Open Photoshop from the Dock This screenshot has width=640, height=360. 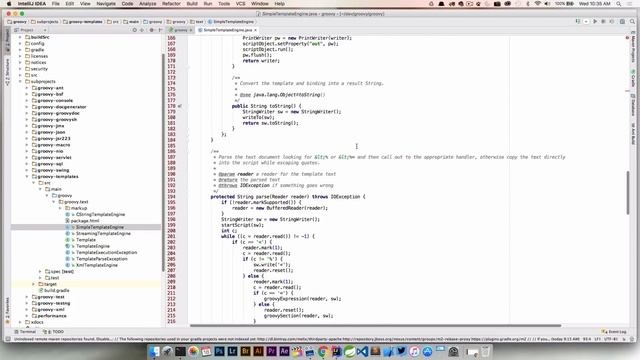(x=219, y=351)
